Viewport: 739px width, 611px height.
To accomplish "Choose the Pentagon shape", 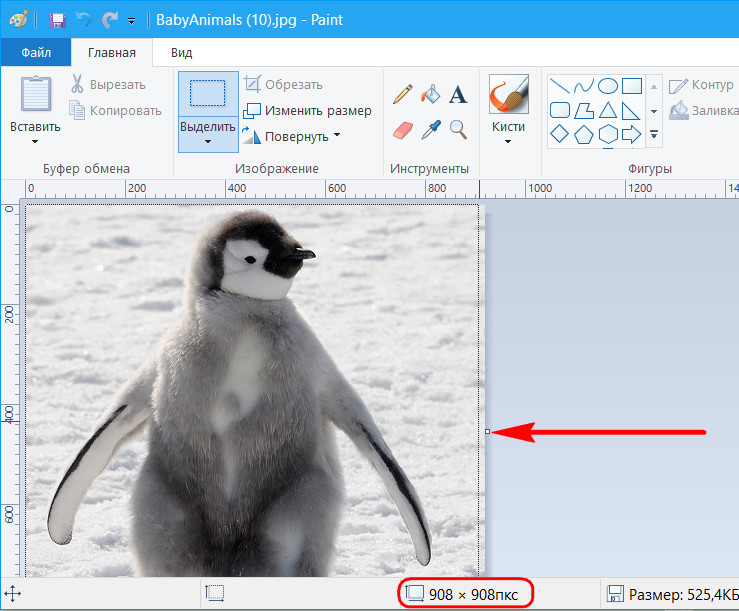I will pyautogui.click(x=583, y=134).
